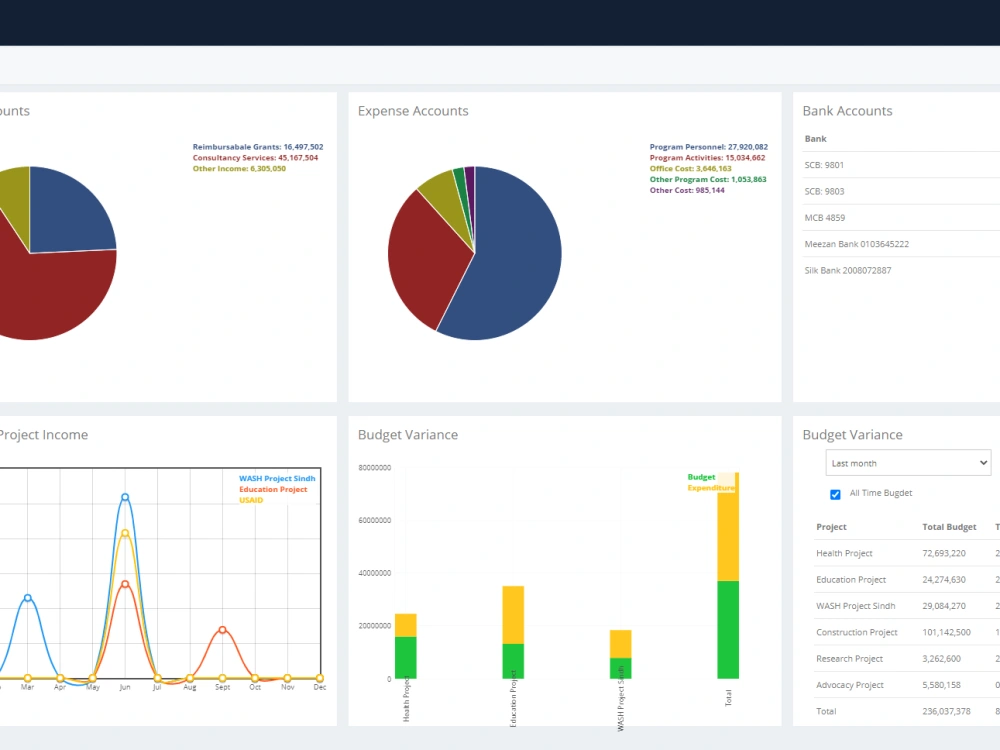1000x750 pixels.
Task: Click Office Cost legend entry
Action: [x=690, y=168]
